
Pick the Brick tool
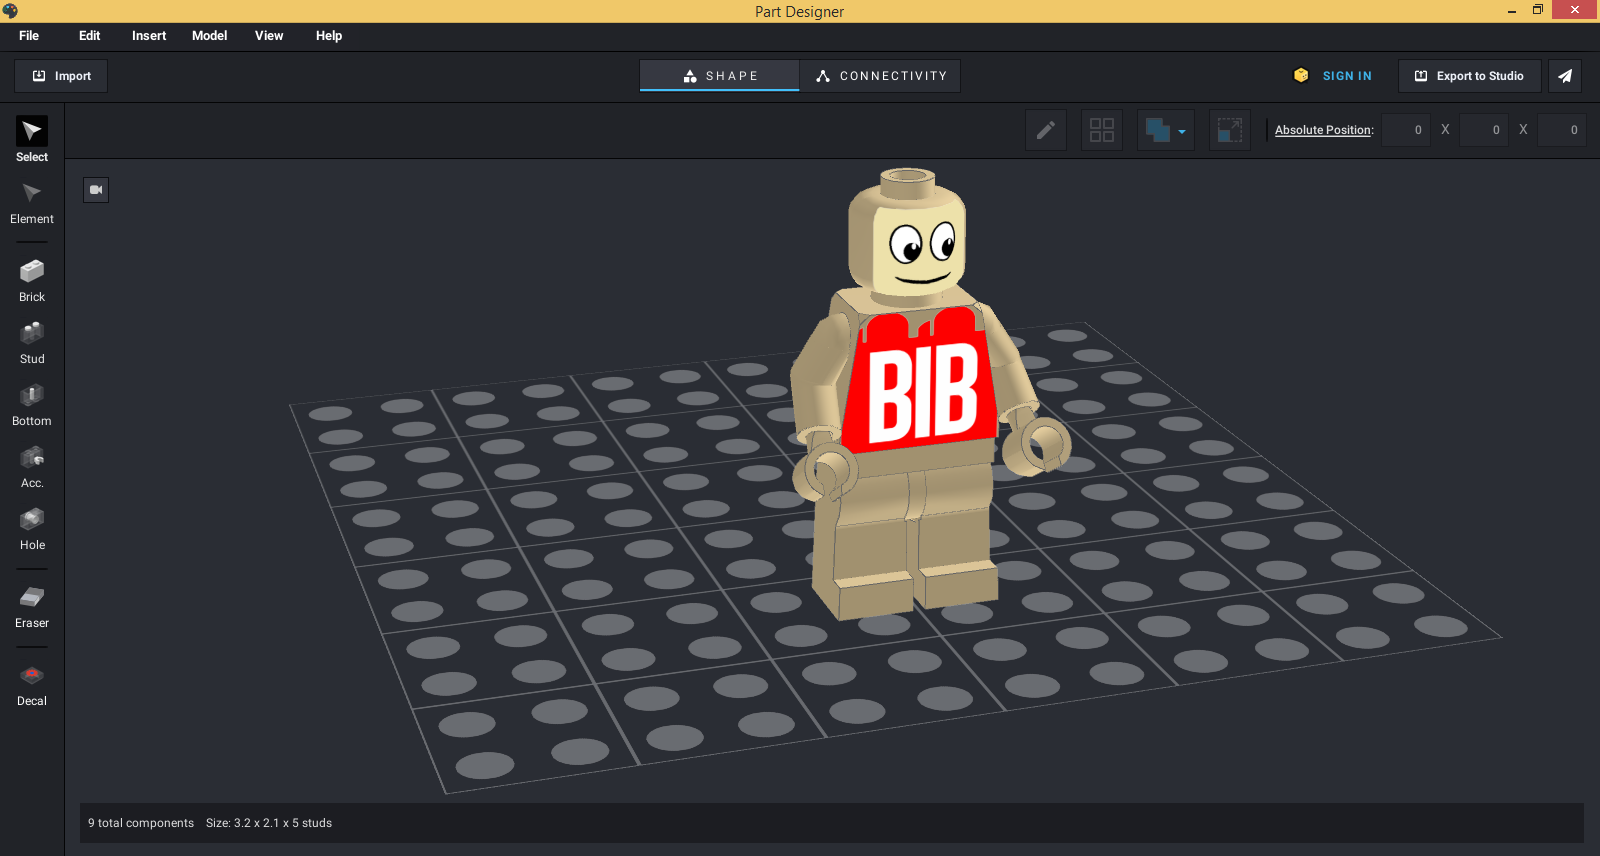tap(32, 281)
